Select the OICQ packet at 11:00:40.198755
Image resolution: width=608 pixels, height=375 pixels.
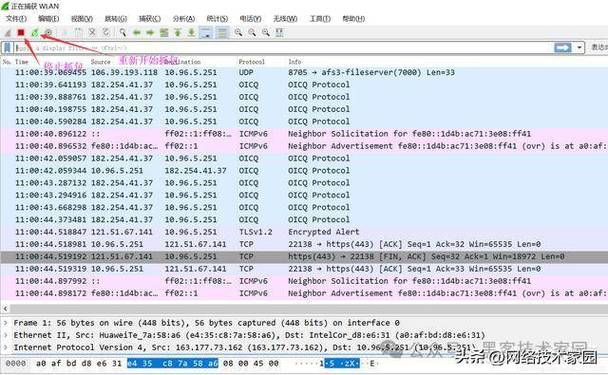point(304,109)
